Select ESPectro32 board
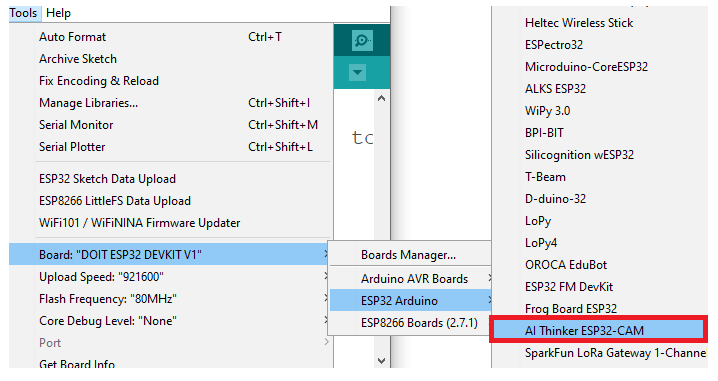 click(600, 44)
